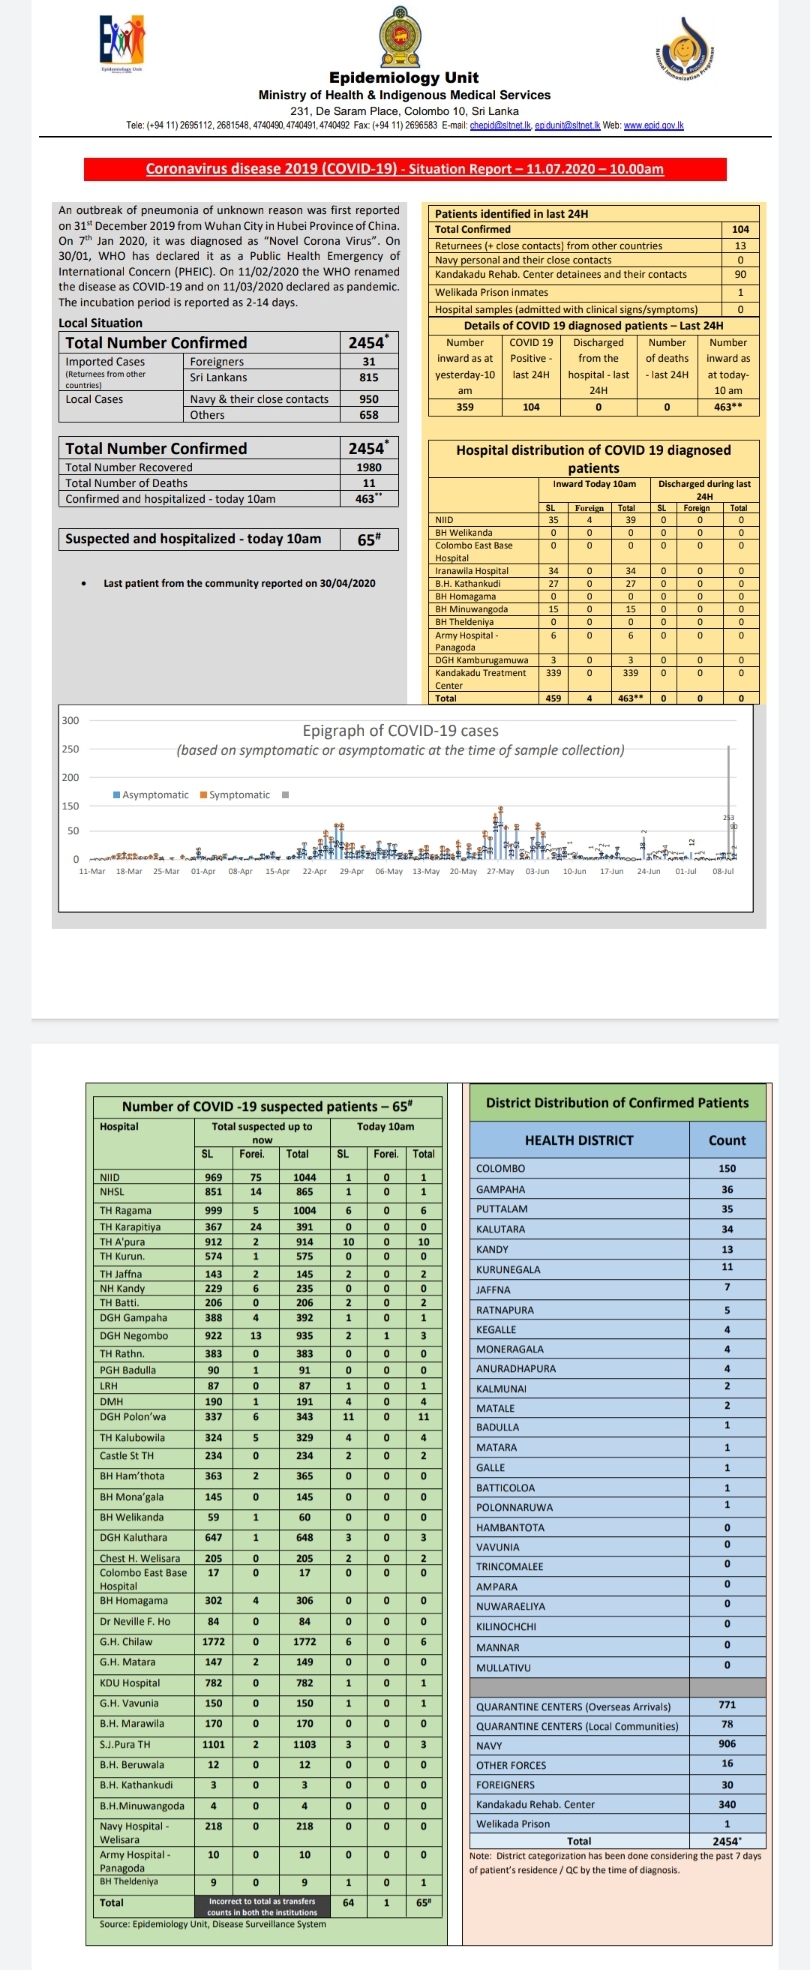Click the 27-May date on chart axis
This screenshot has height=1970, width=810.
500,872
